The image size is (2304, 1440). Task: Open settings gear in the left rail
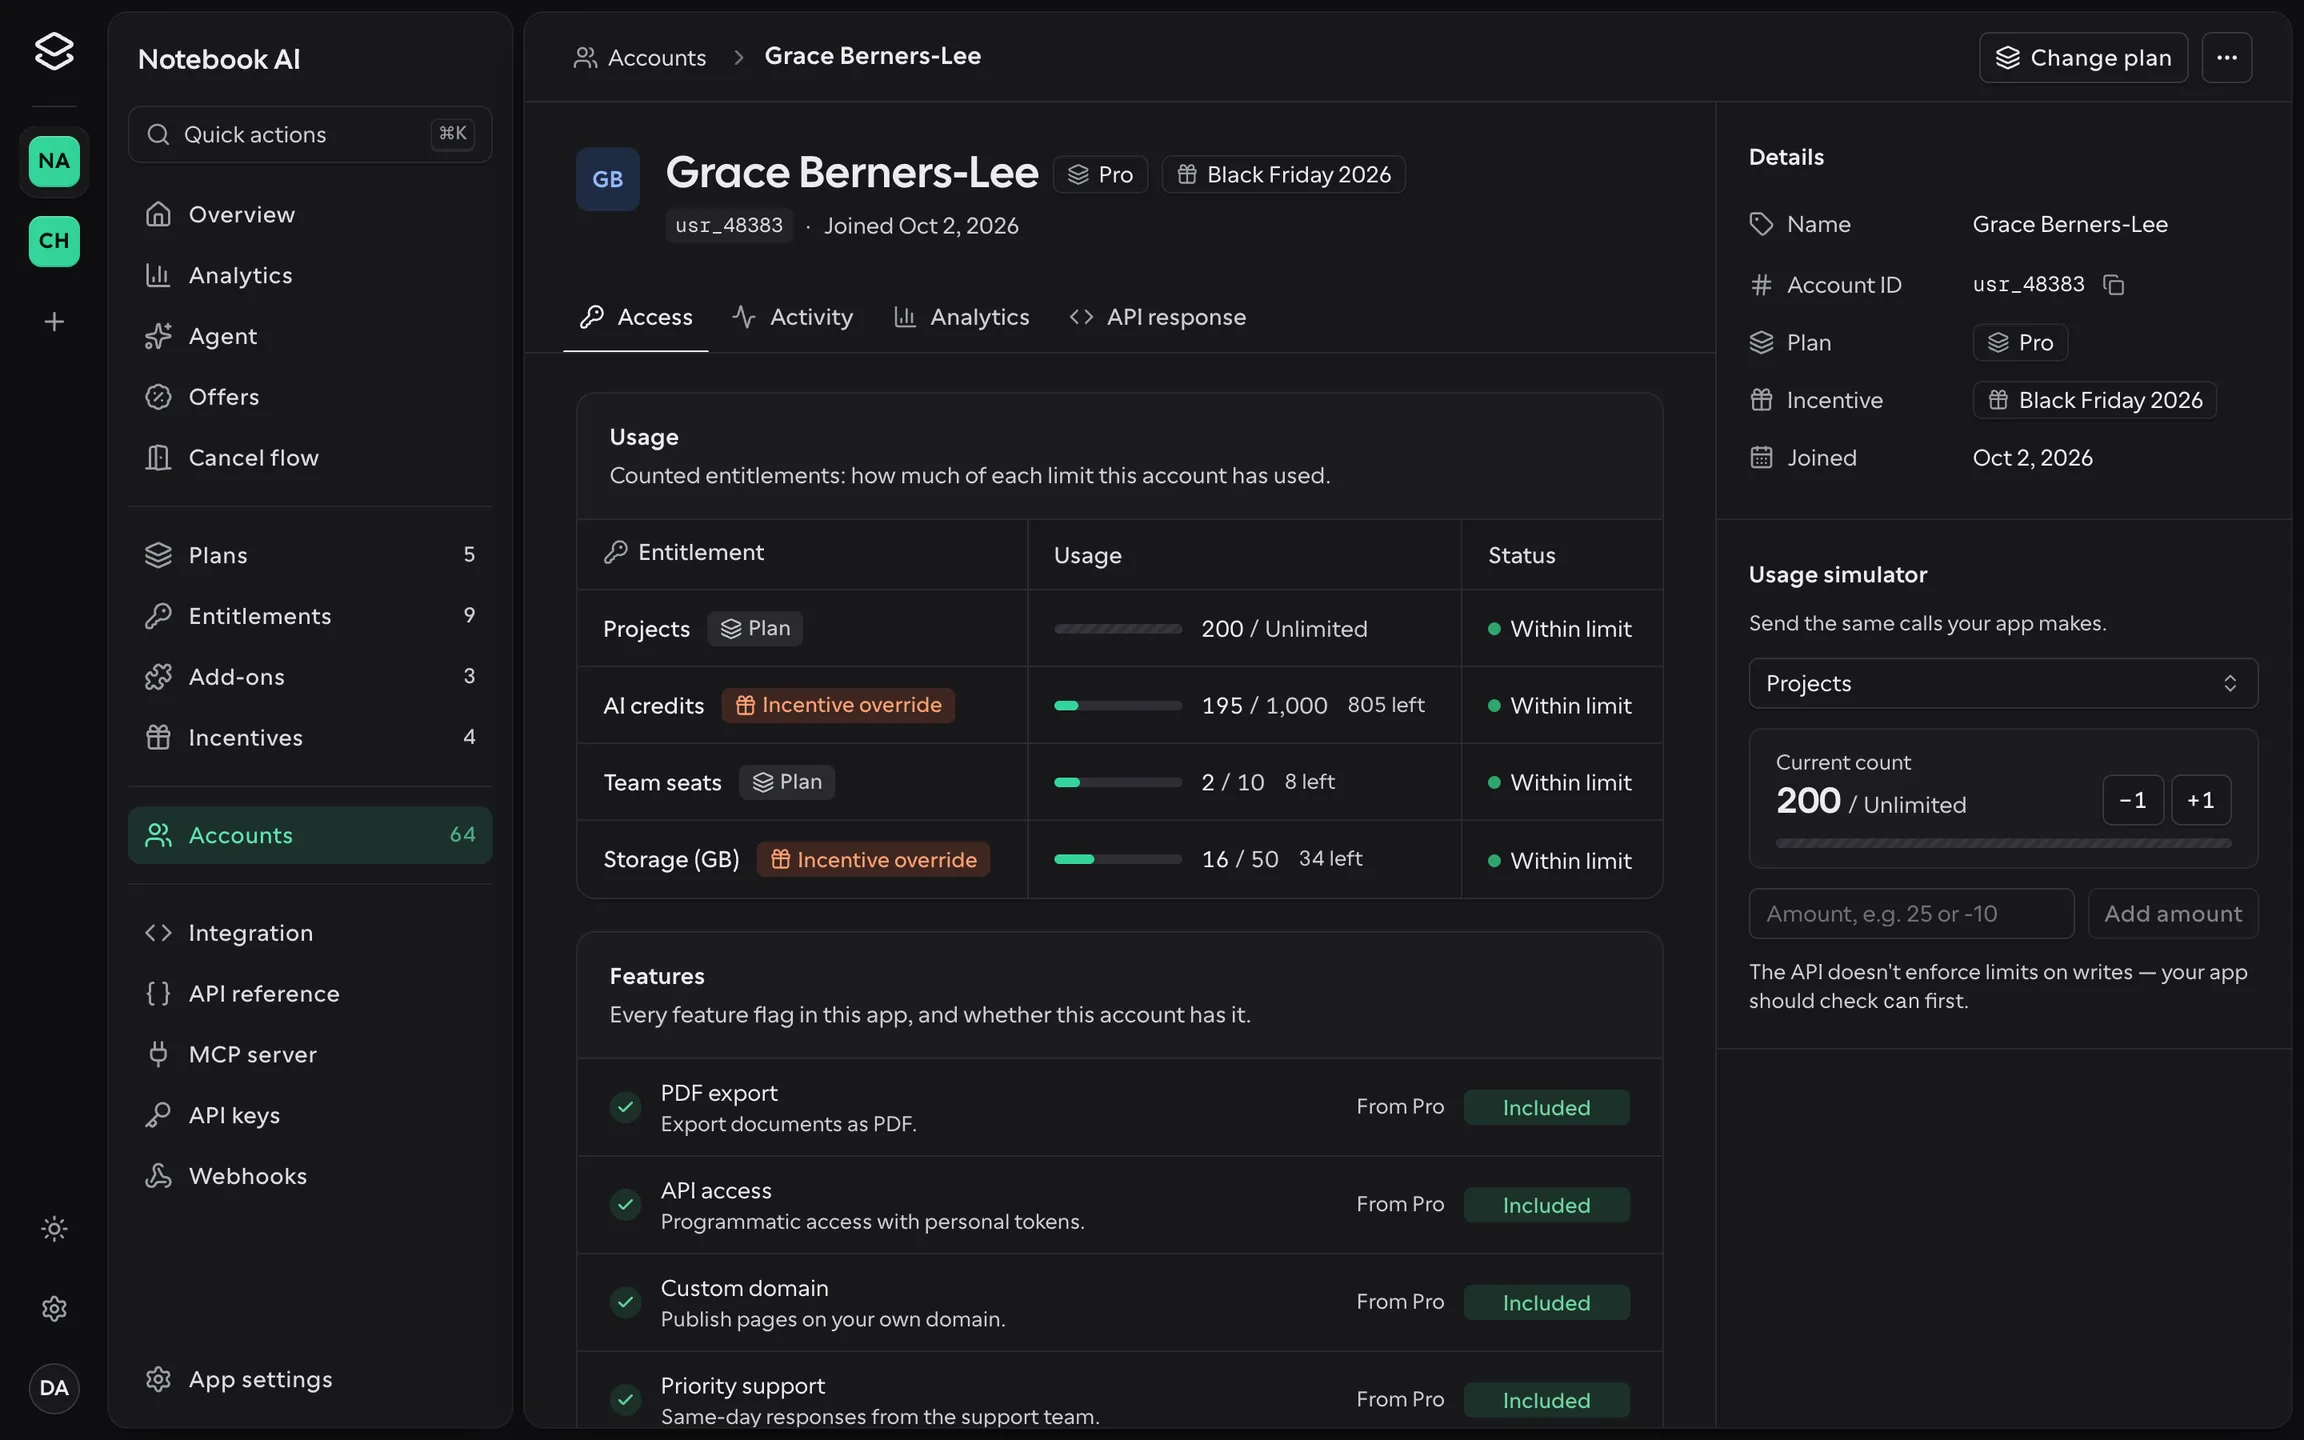(54, 1309)
